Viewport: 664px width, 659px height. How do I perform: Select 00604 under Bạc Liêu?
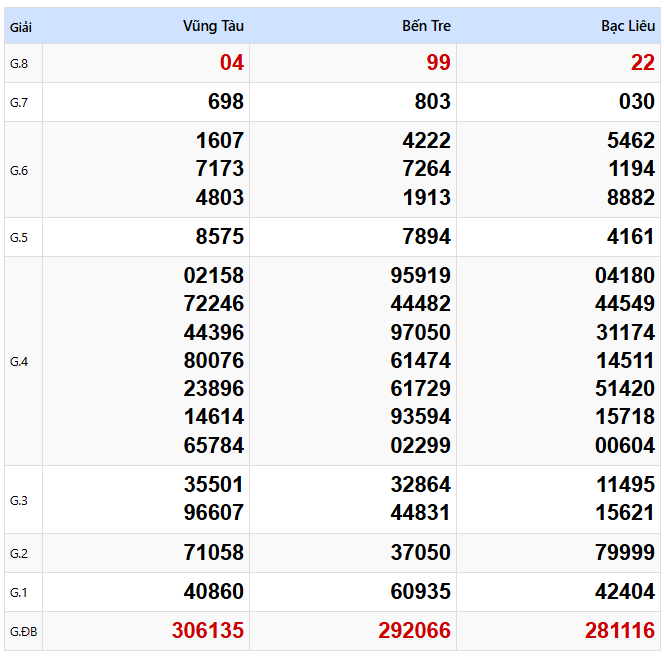[625, 446]
